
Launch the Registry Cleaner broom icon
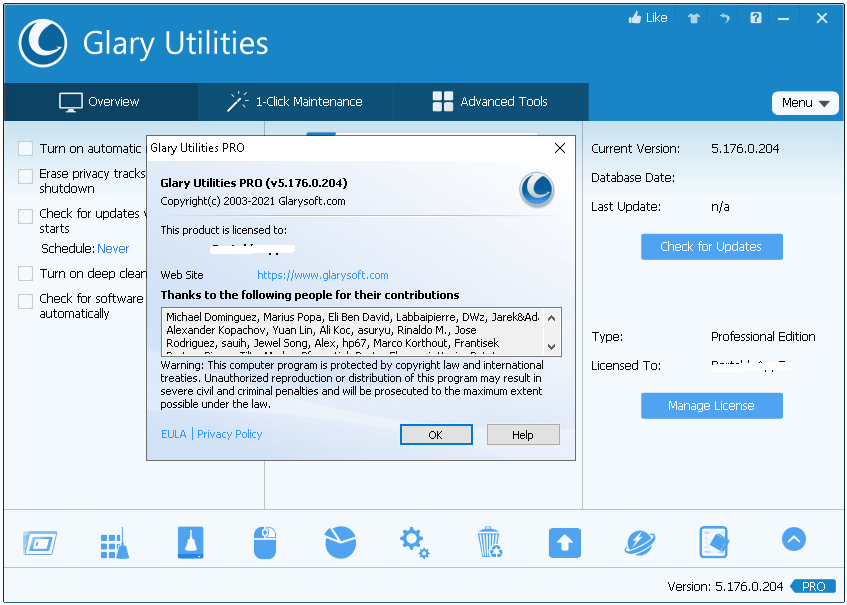pos(115,542)
